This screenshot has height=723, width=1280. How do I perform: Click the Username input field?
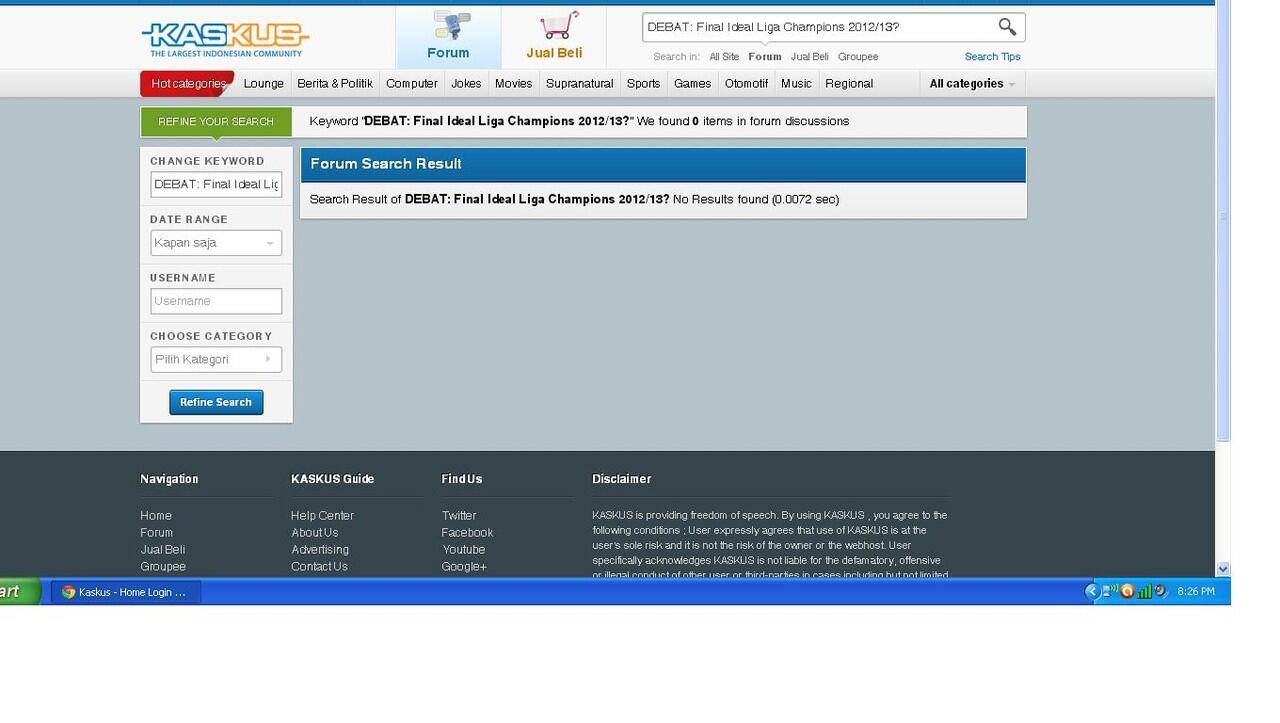click(216, 301)
